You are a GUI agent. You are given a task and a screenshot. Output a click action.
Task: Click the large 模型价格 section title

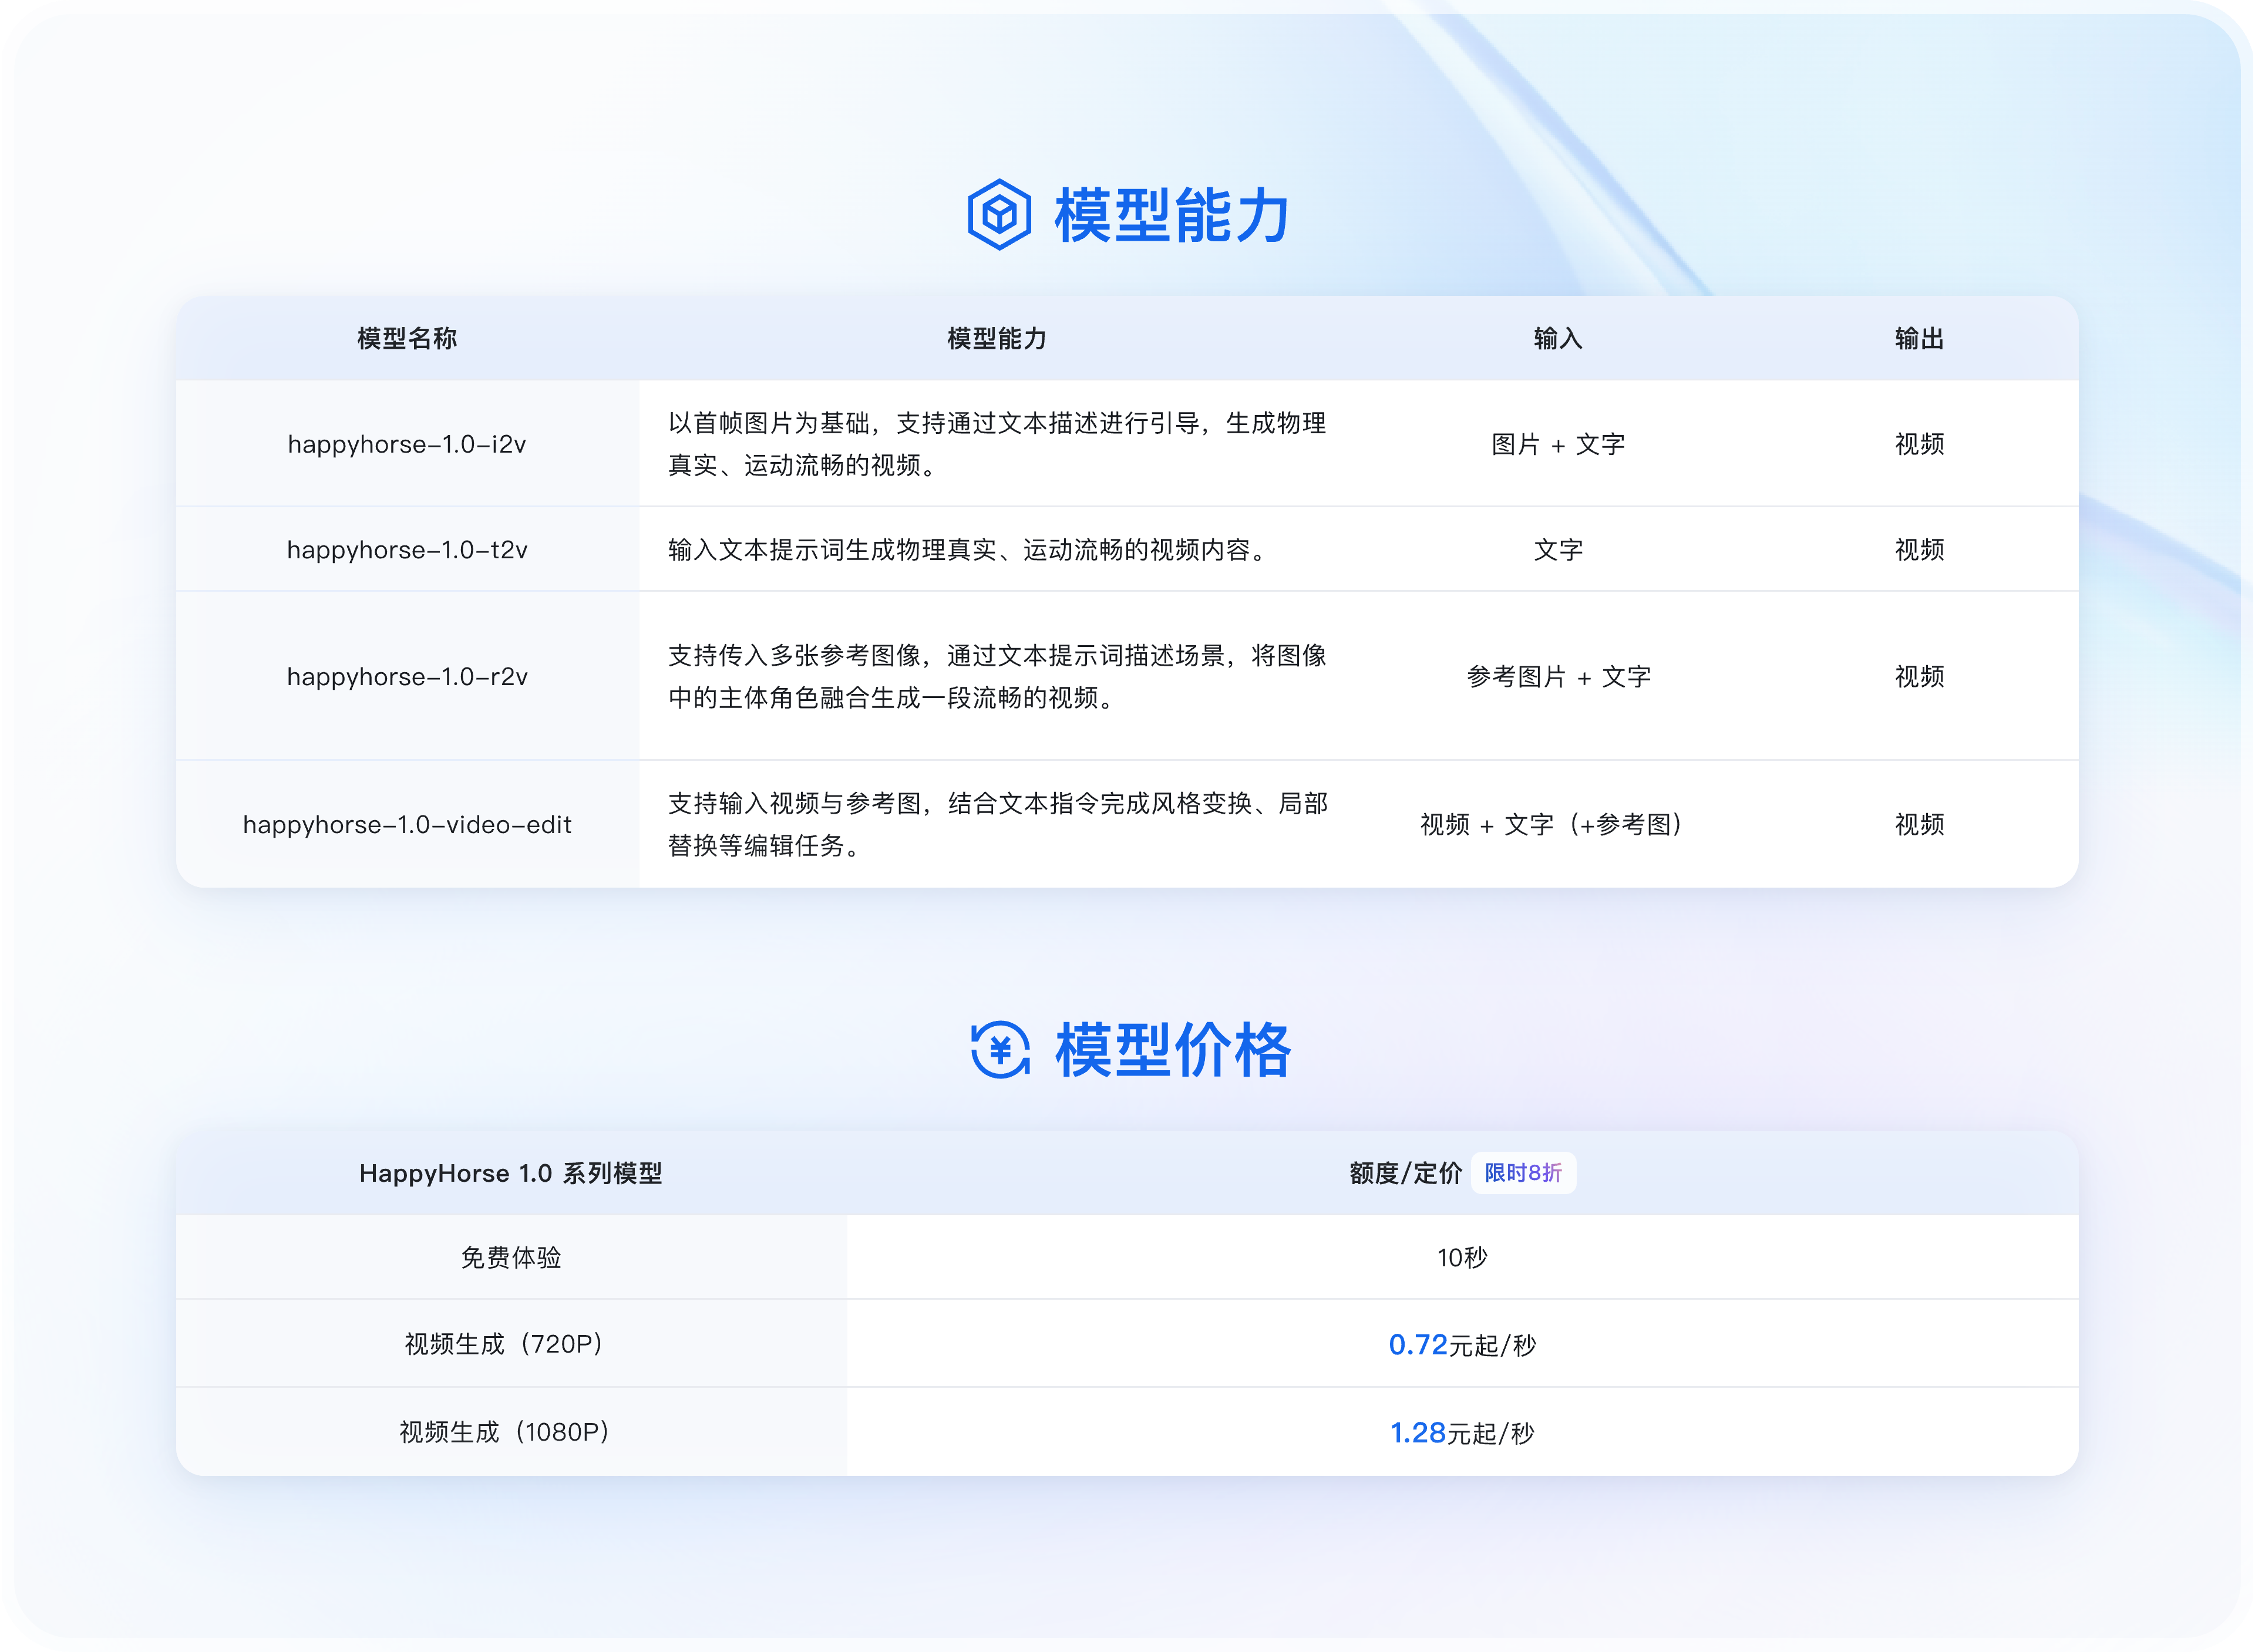[1173, 1050]
